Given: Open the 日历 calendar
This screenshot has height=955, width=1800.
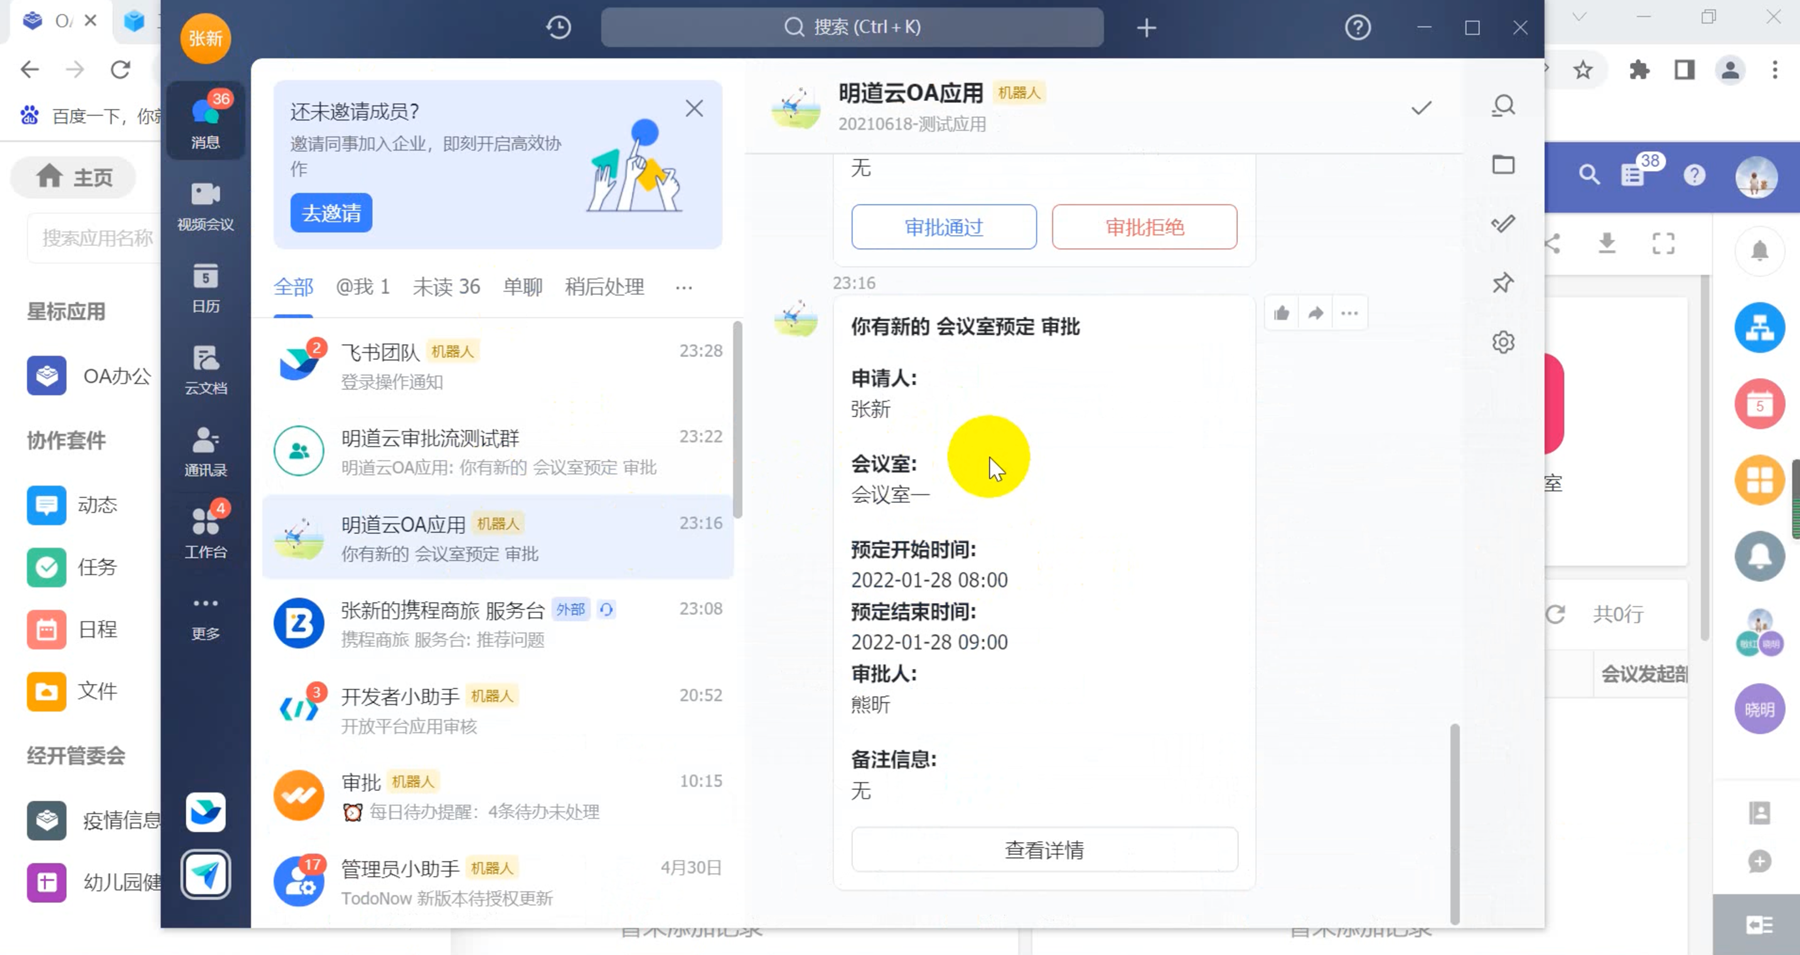Looking at the screenshot, I should (206, 288).
